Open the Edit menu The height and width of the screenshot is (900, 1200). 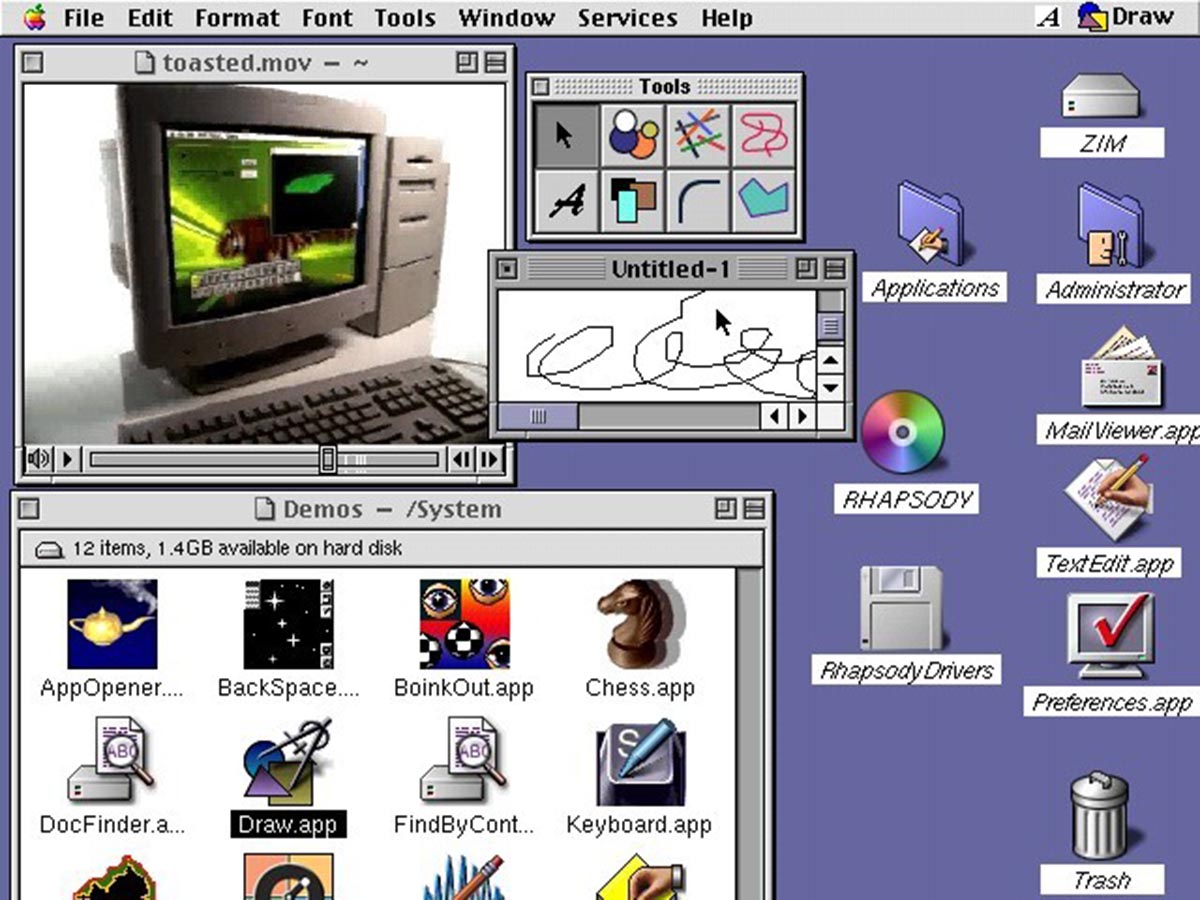[150, 18]
